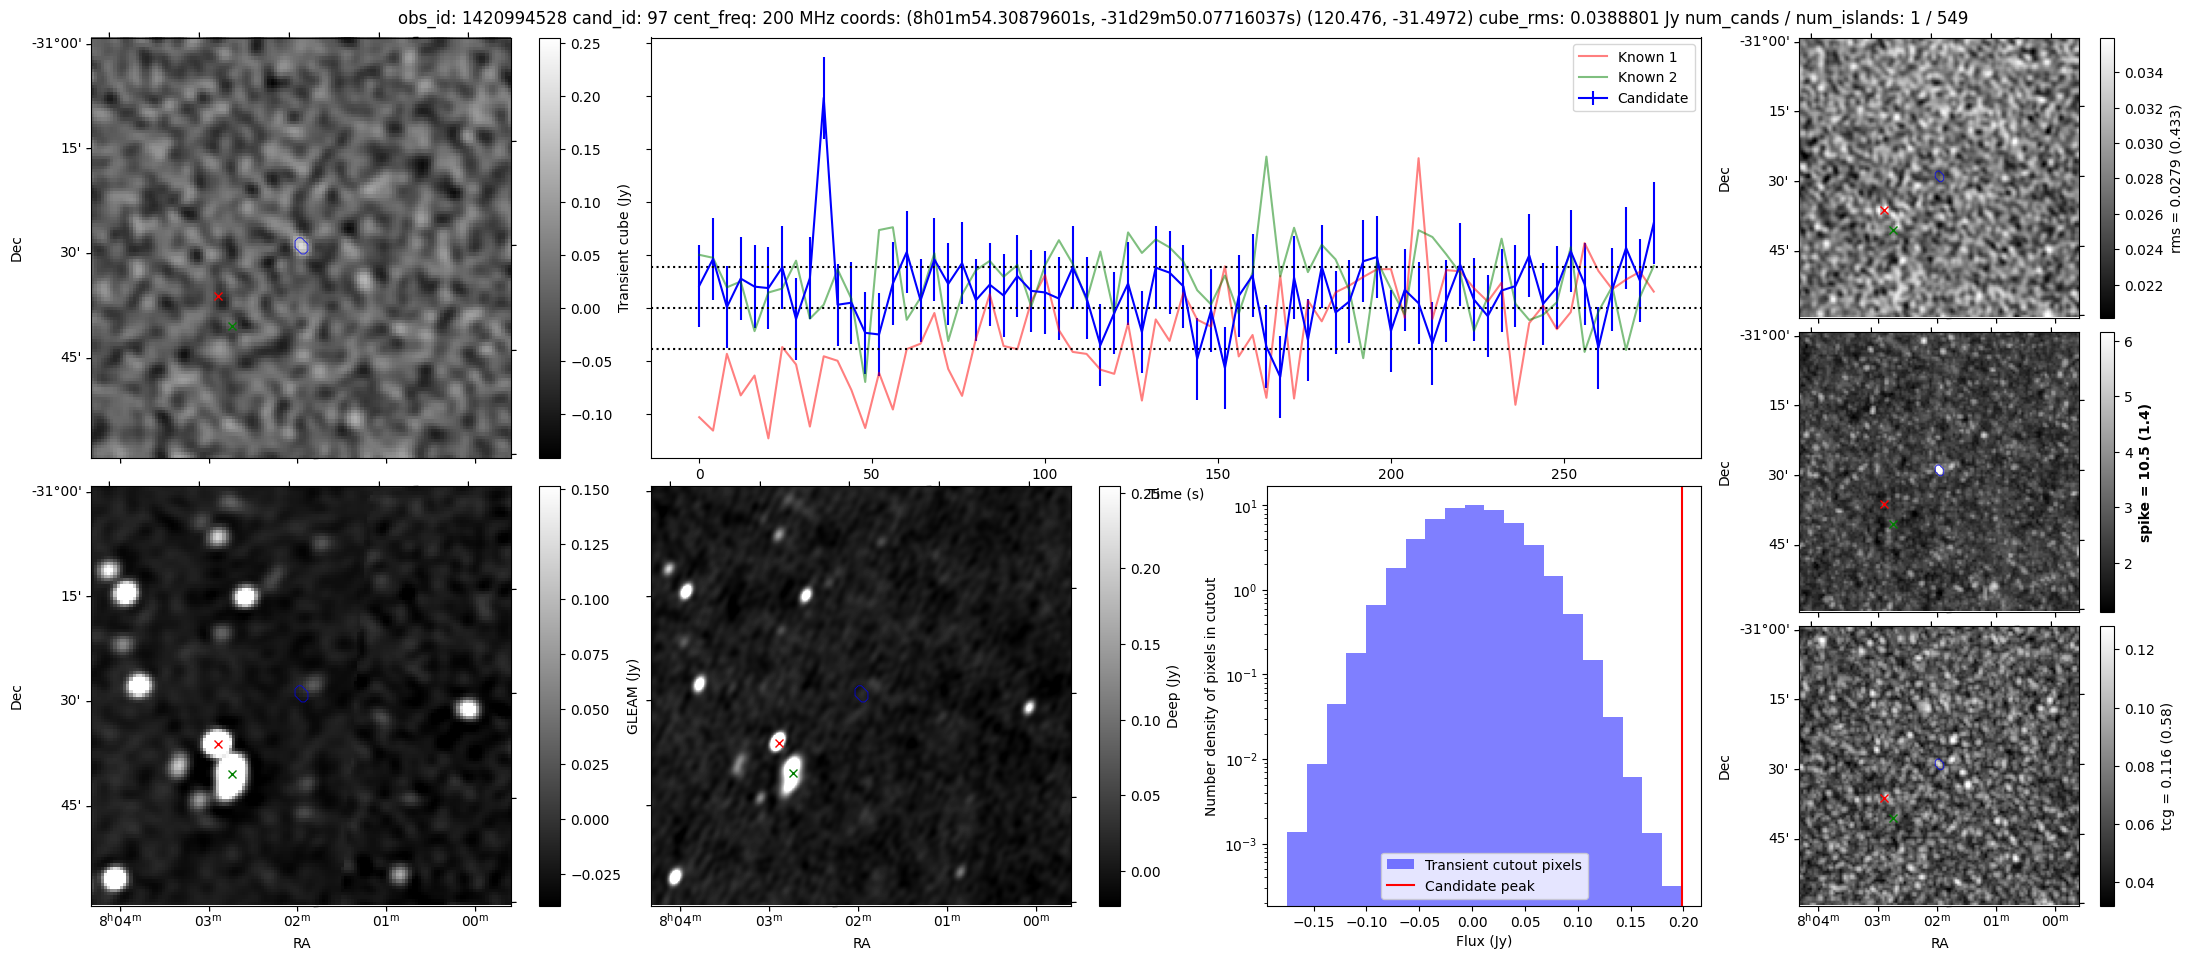Click the blue candidate circle in the top-left transient image
The width and height of the screenshot is (2193, 960).
[302, 245]
